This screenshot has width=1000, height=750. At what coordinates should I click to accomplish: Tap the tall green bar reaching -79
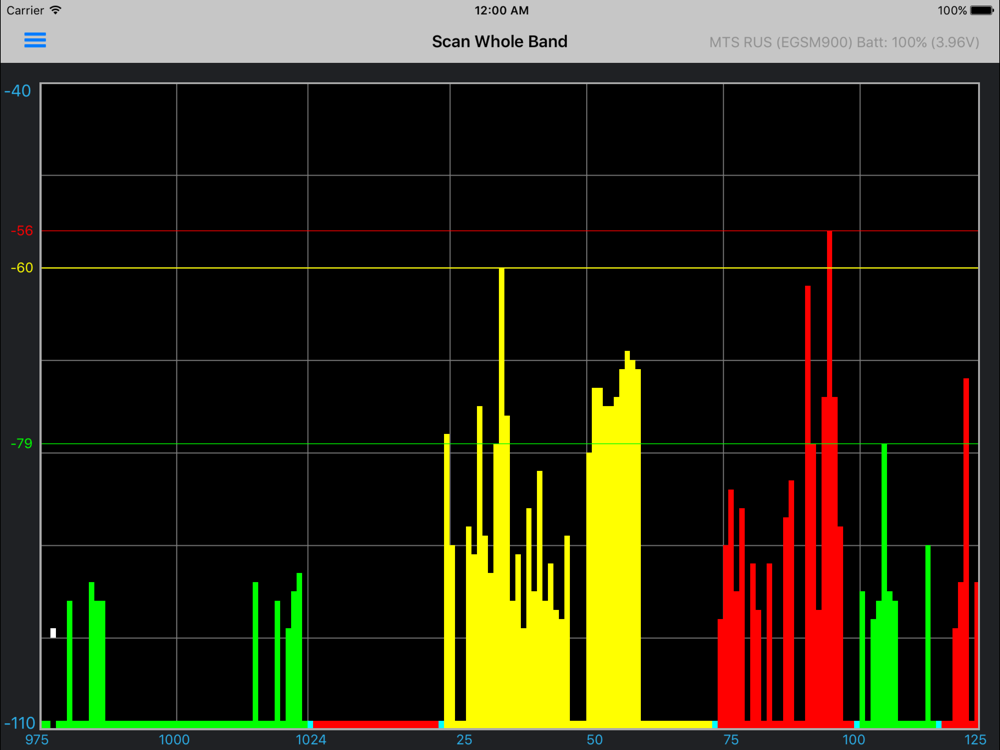[884, 584]
